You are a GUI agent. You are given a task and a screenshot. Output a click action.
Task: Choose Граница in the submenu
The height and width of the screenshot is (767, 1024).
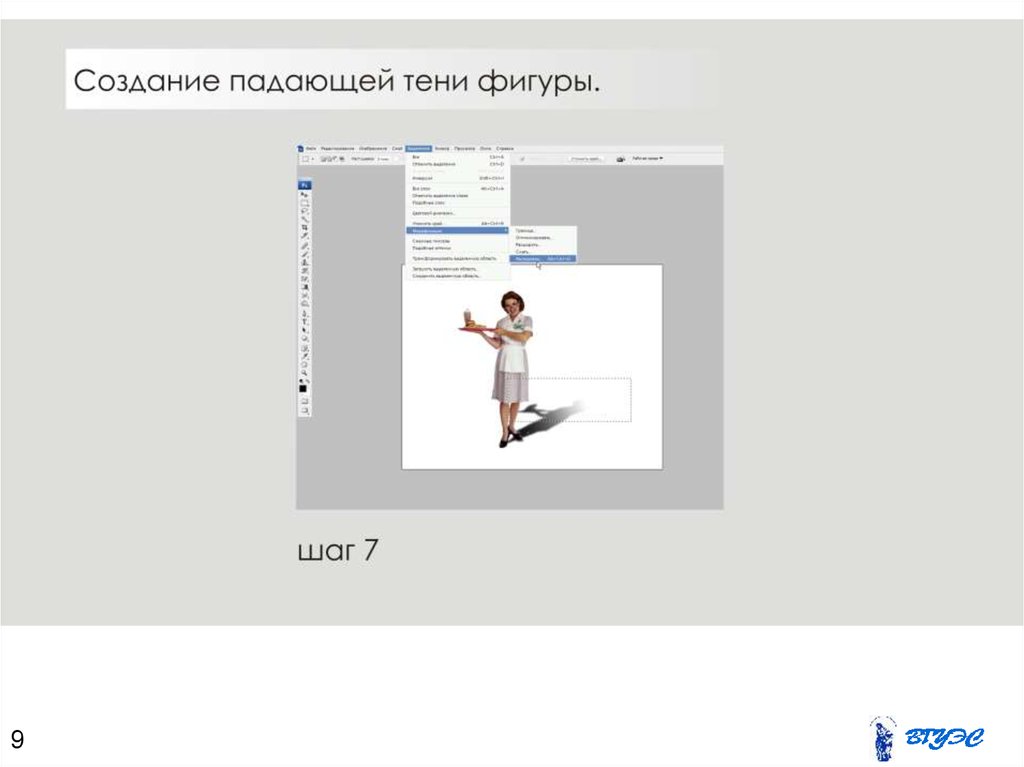point(543,231)
